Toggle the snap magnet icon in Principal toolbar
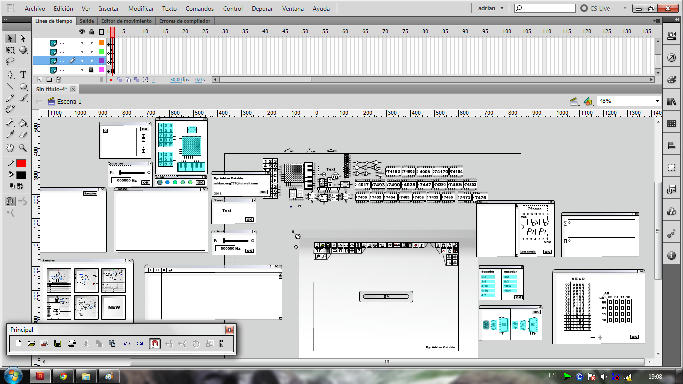683x384 pixels. 155,344
